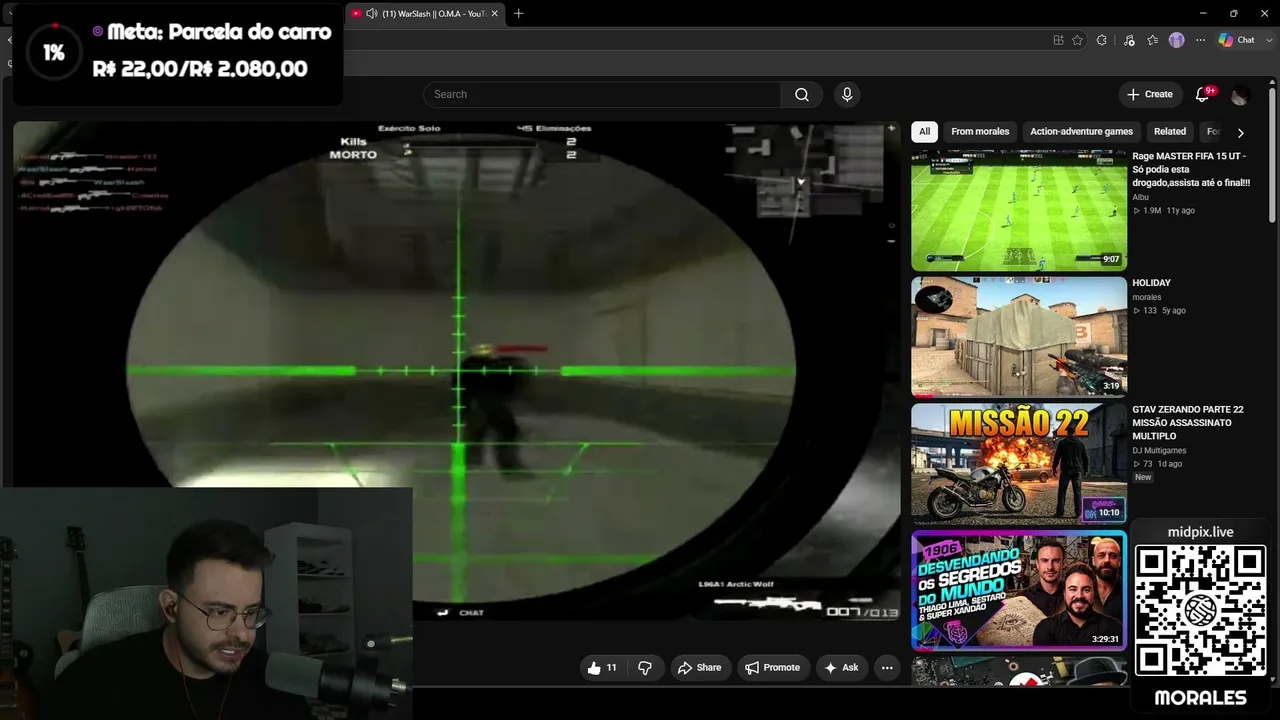Image resolution: width=1280 pixels, height=720 pixels.
Task: Open the browser favorites list icon
Action: (x=1153, y=40)
